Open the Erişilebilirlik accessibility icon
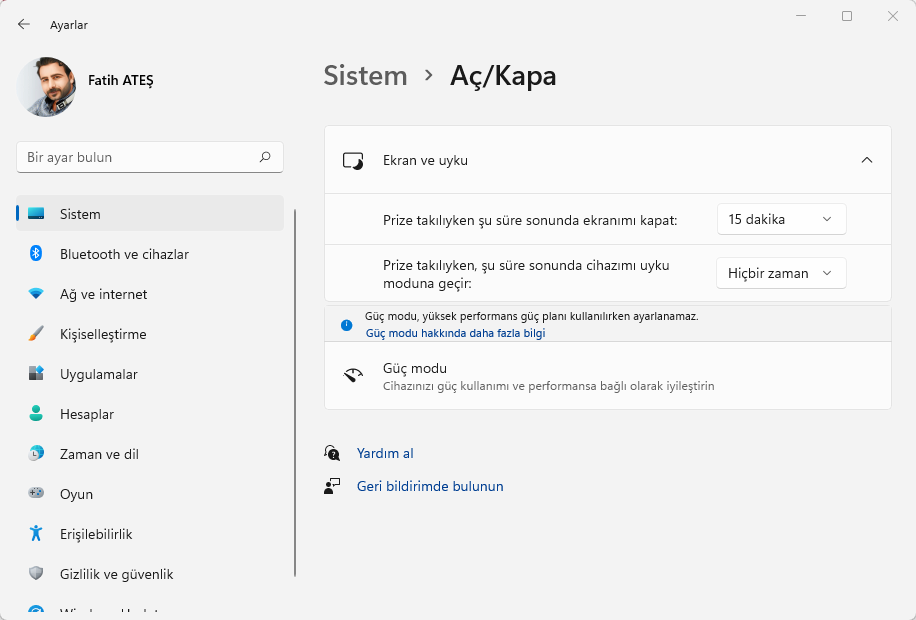 point(36,534)
